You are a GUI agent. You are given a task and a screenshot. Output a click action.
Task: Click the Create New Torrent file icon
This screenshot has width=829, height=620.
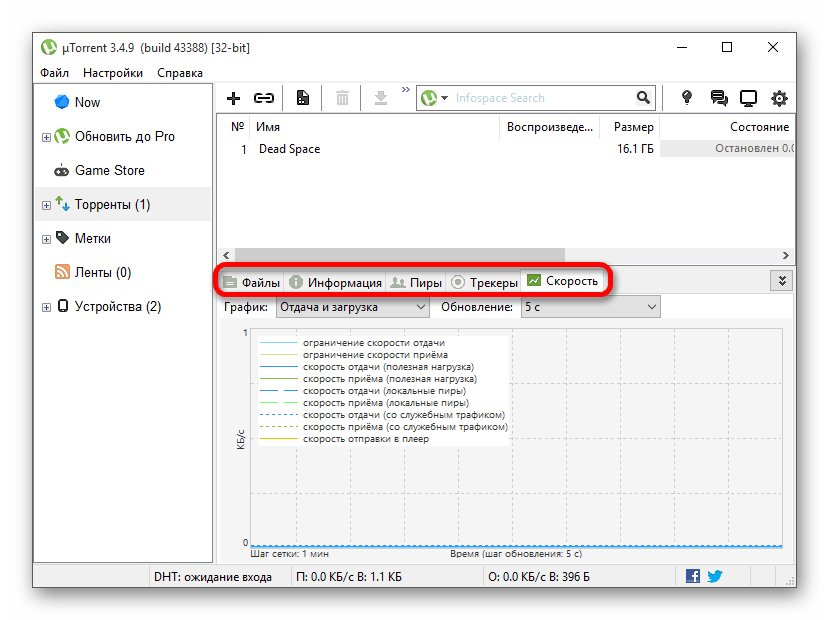[x=302, y=98]
